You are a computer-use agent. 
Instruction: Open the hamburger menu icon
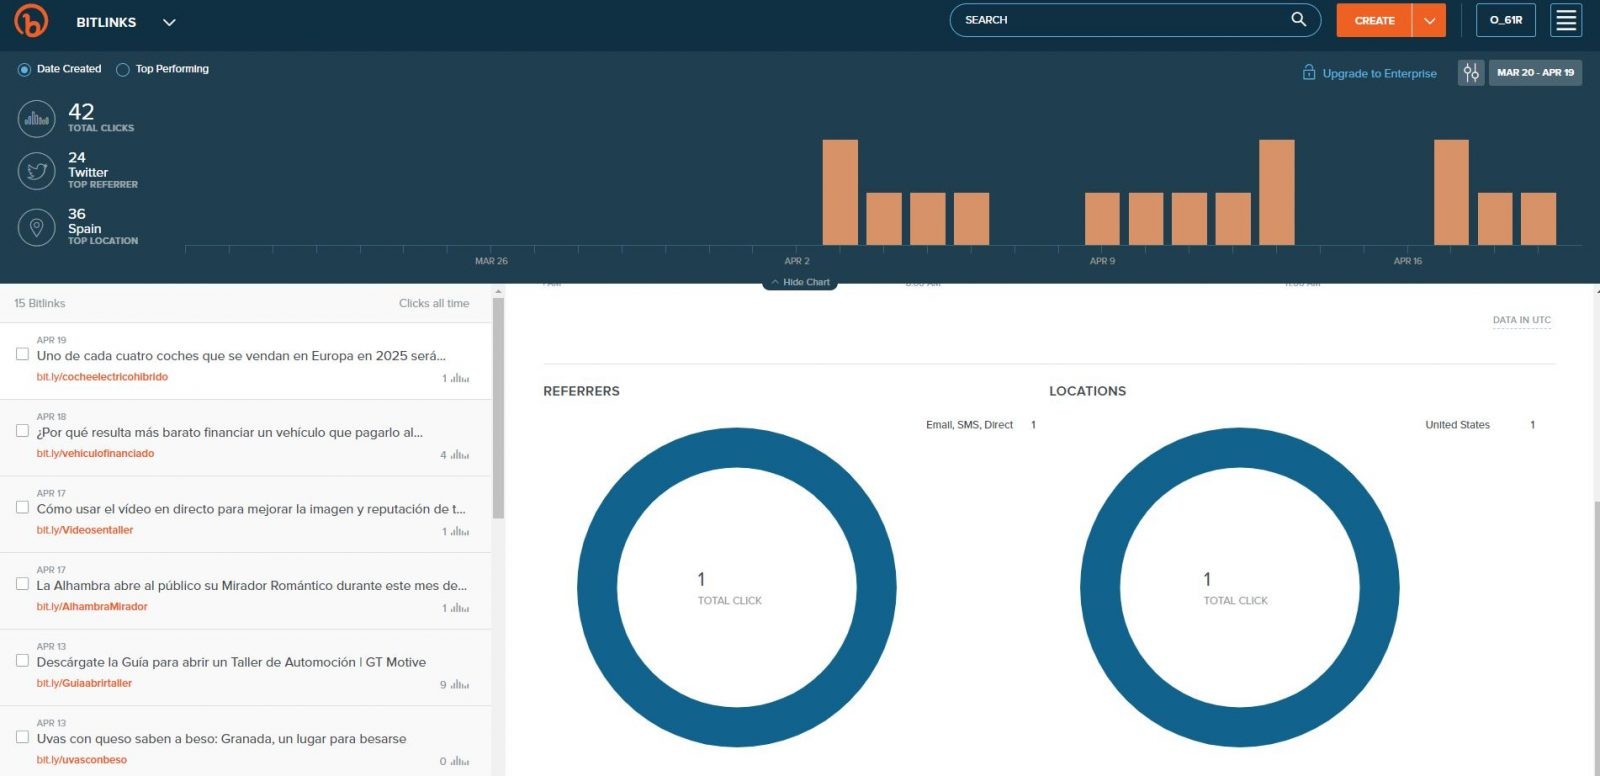coord(1566,20)
